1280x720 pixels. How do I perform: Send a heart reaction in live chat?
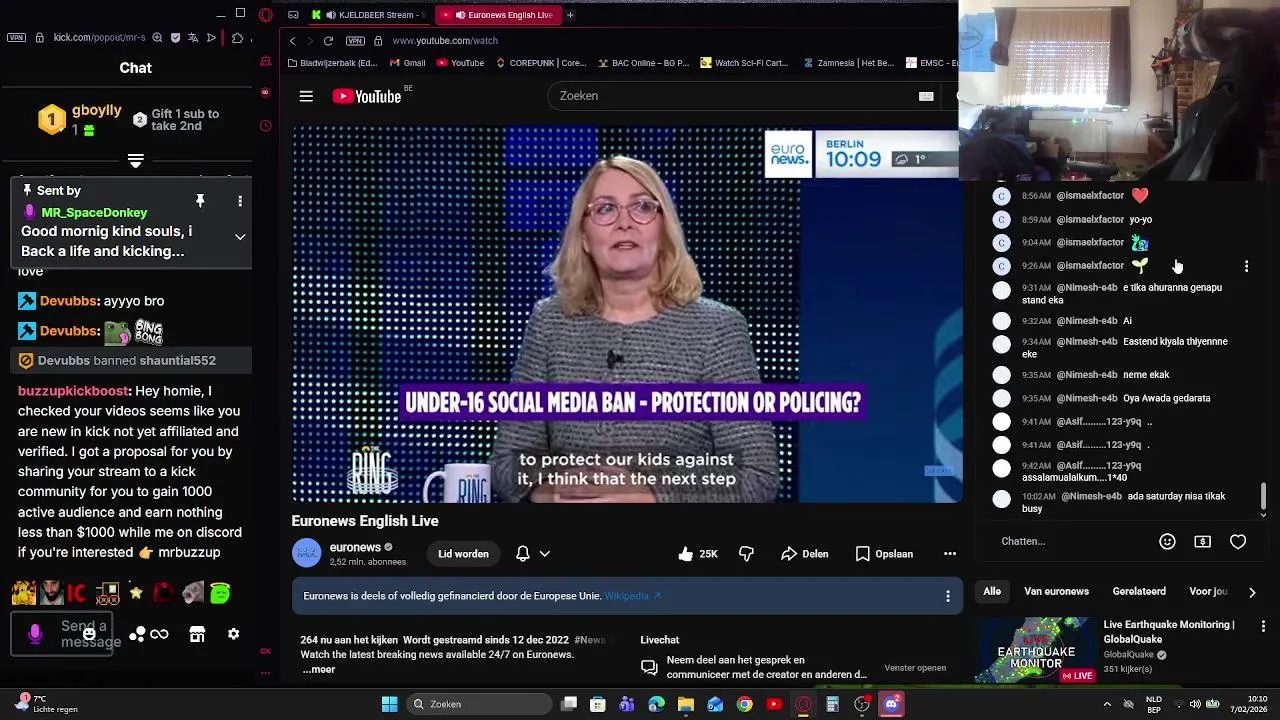coord(1238,541)
